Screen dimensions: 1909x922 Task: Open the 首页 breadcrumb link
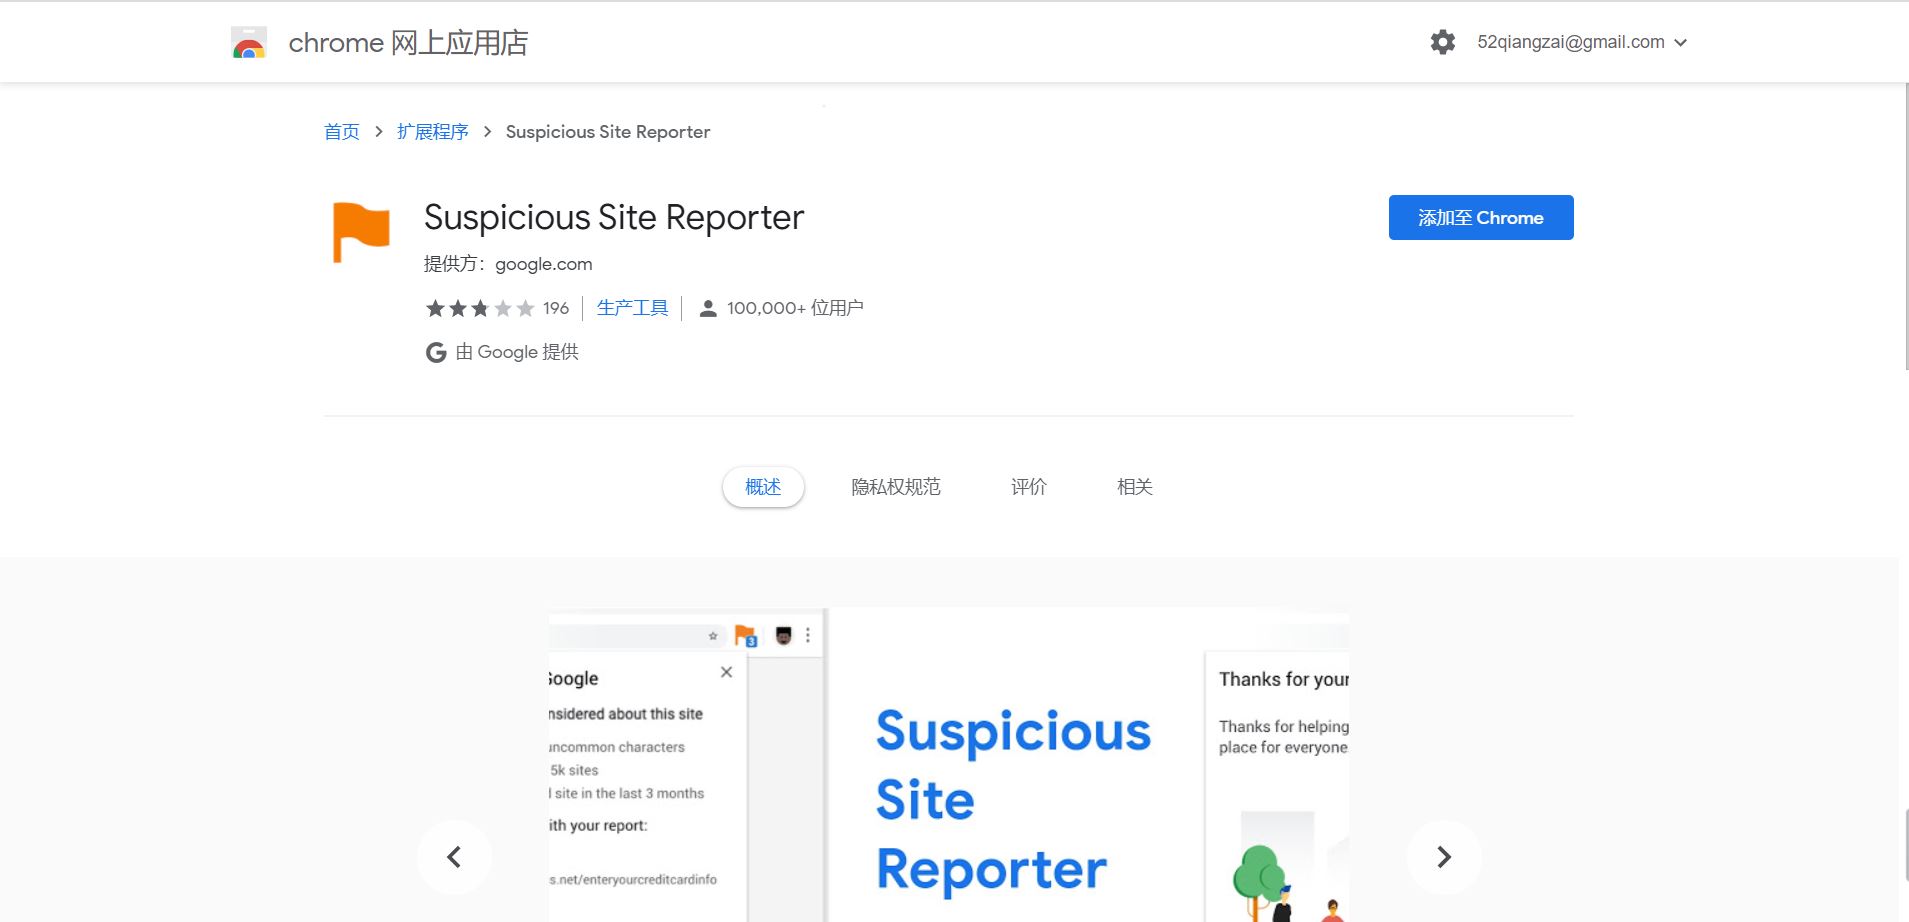342,132
